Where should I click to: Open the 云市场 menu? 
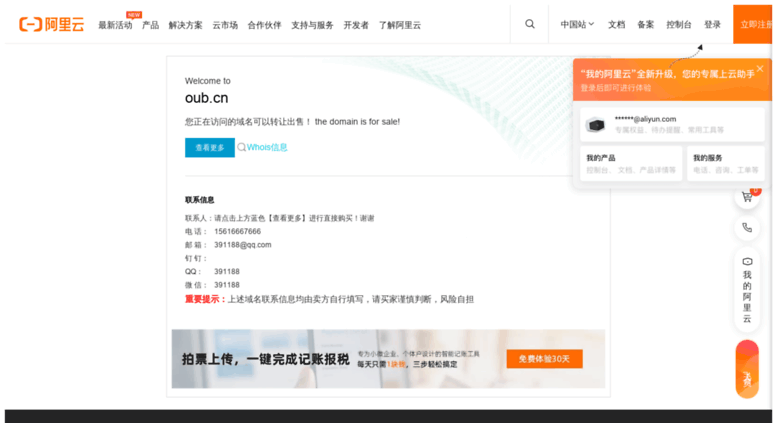[225, 25]
